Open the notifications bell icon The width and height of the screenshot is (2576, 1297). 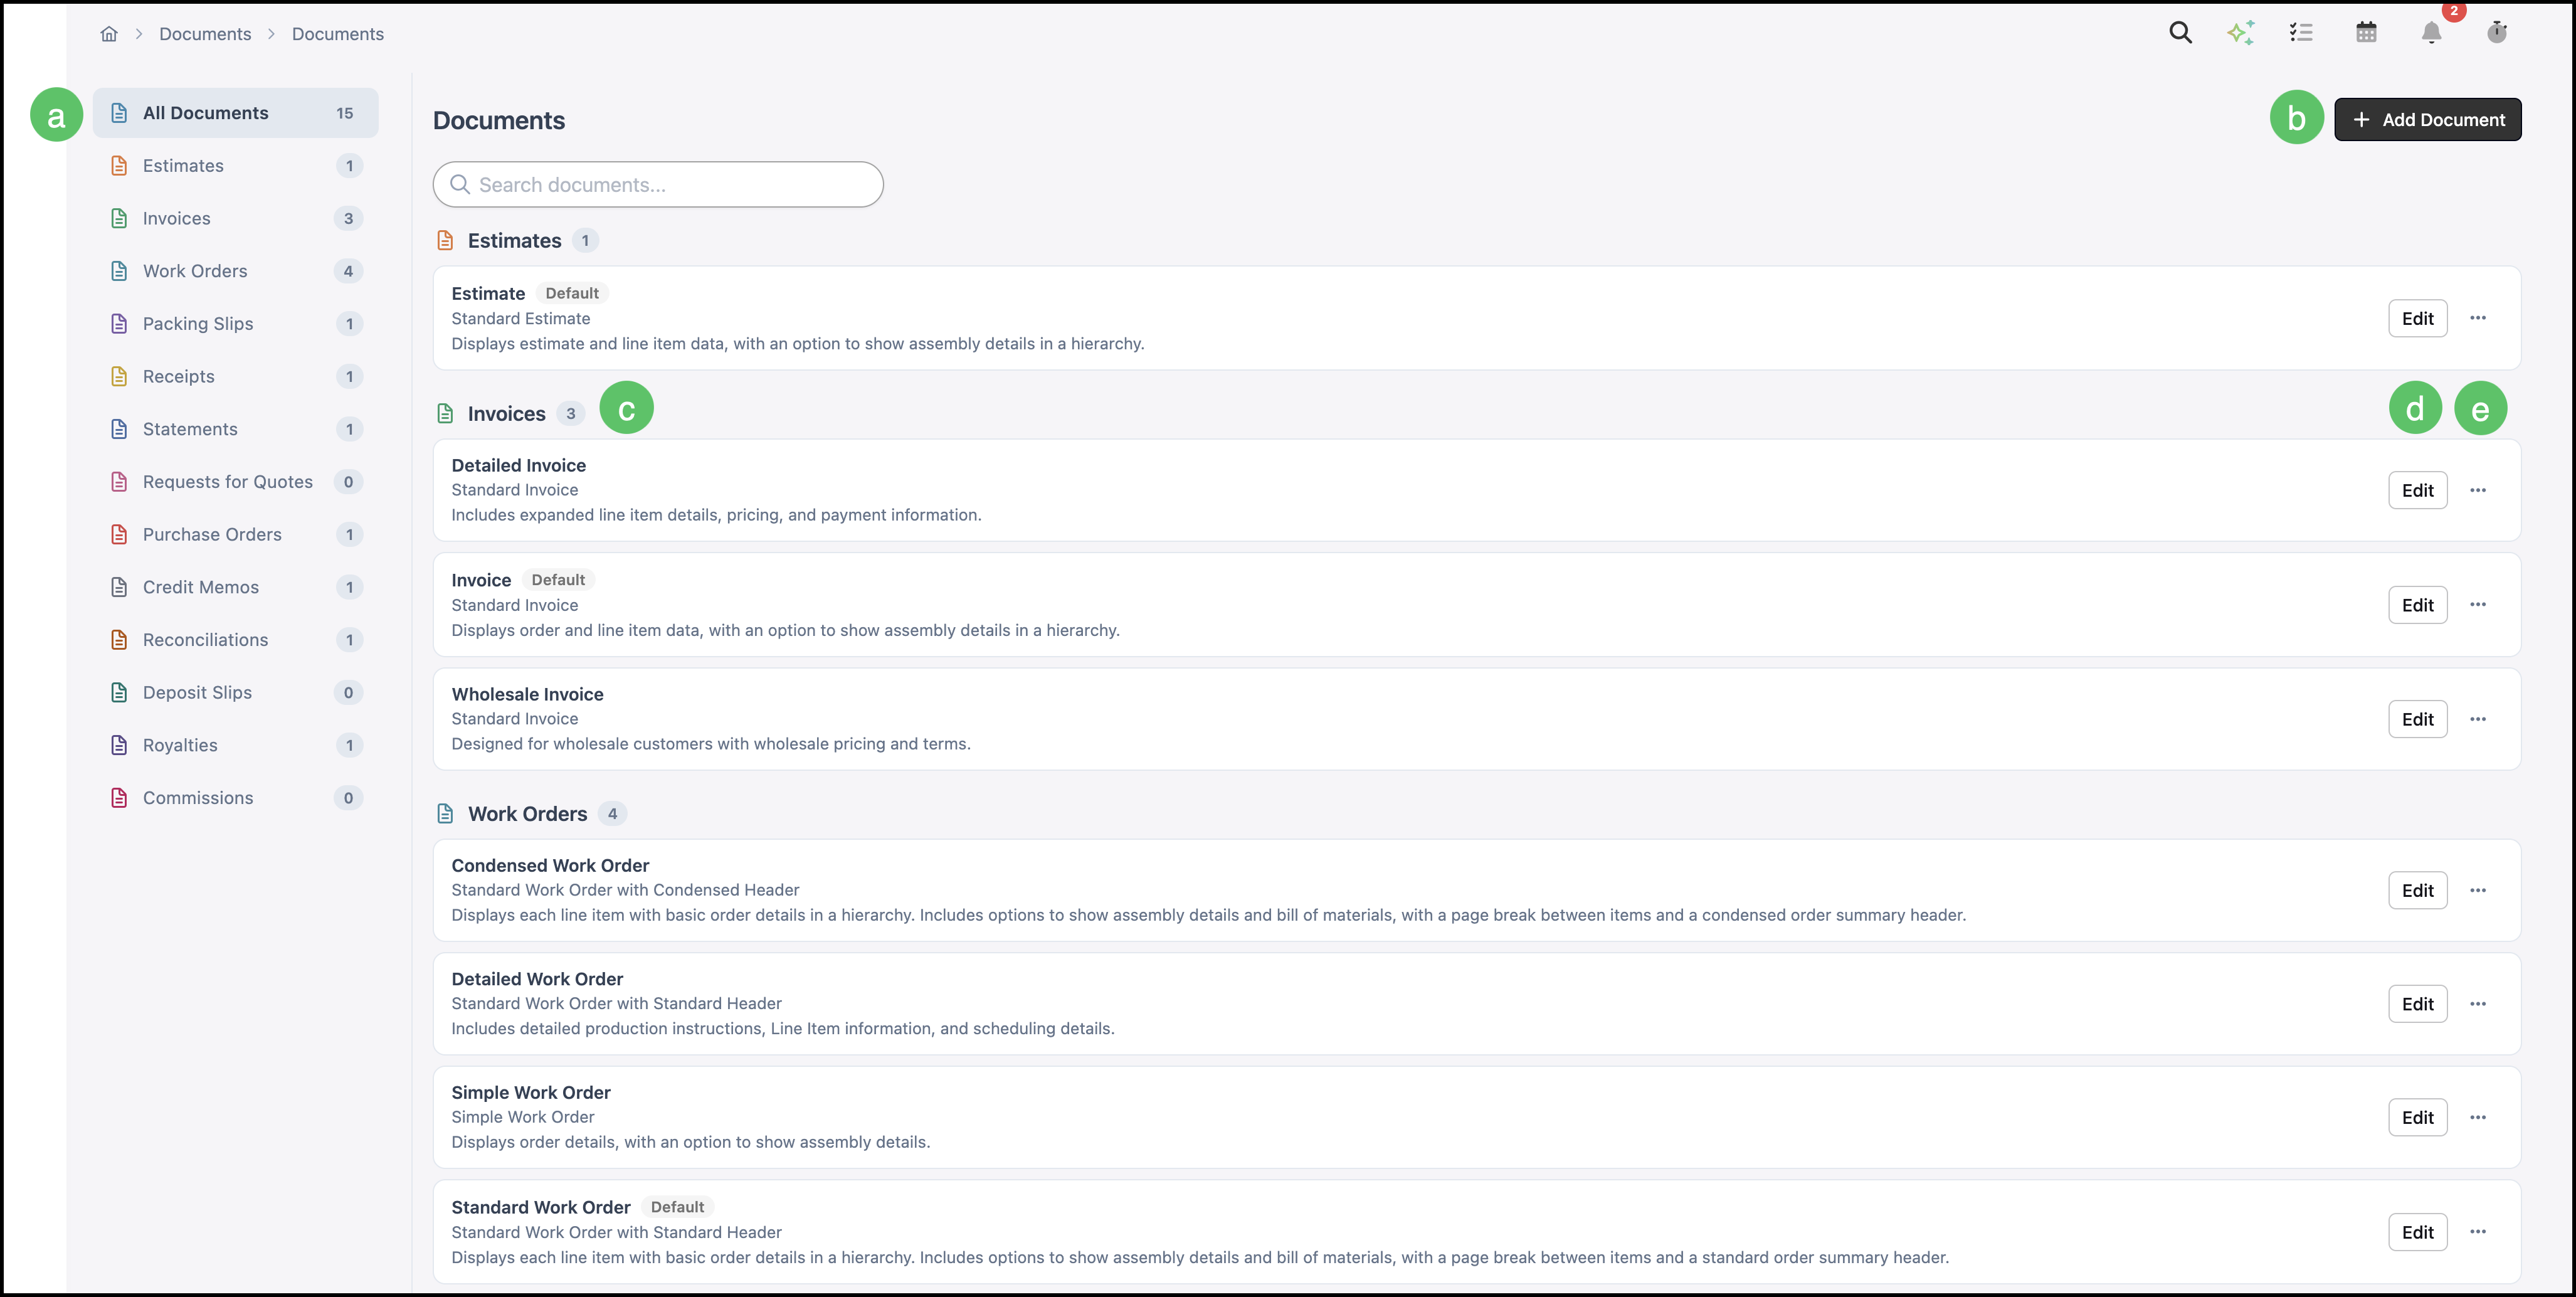(2431, 33)
